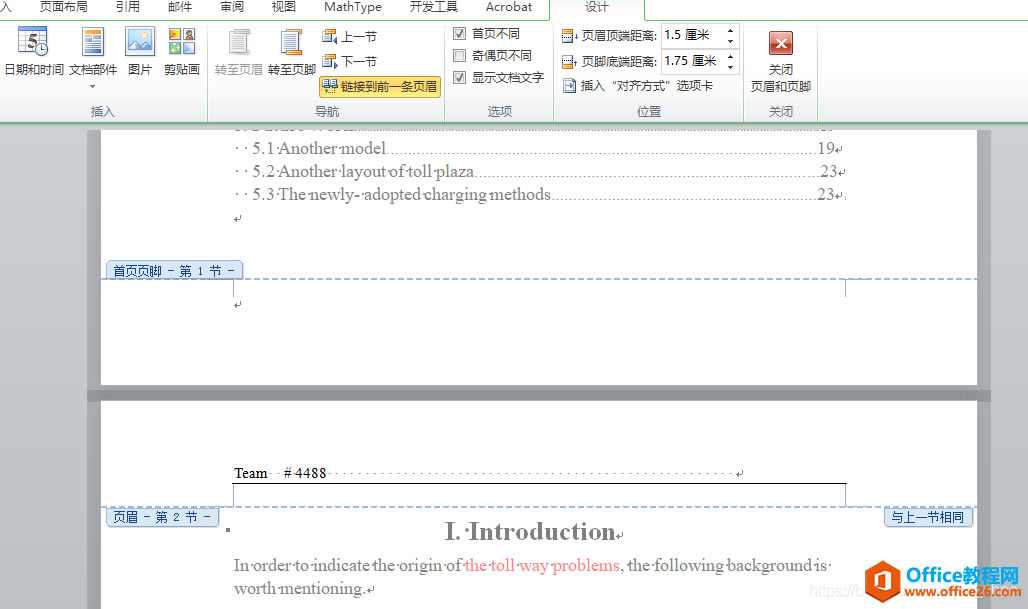Open the MathType tab
1028x609 pixels.
(x=353, y=7)
